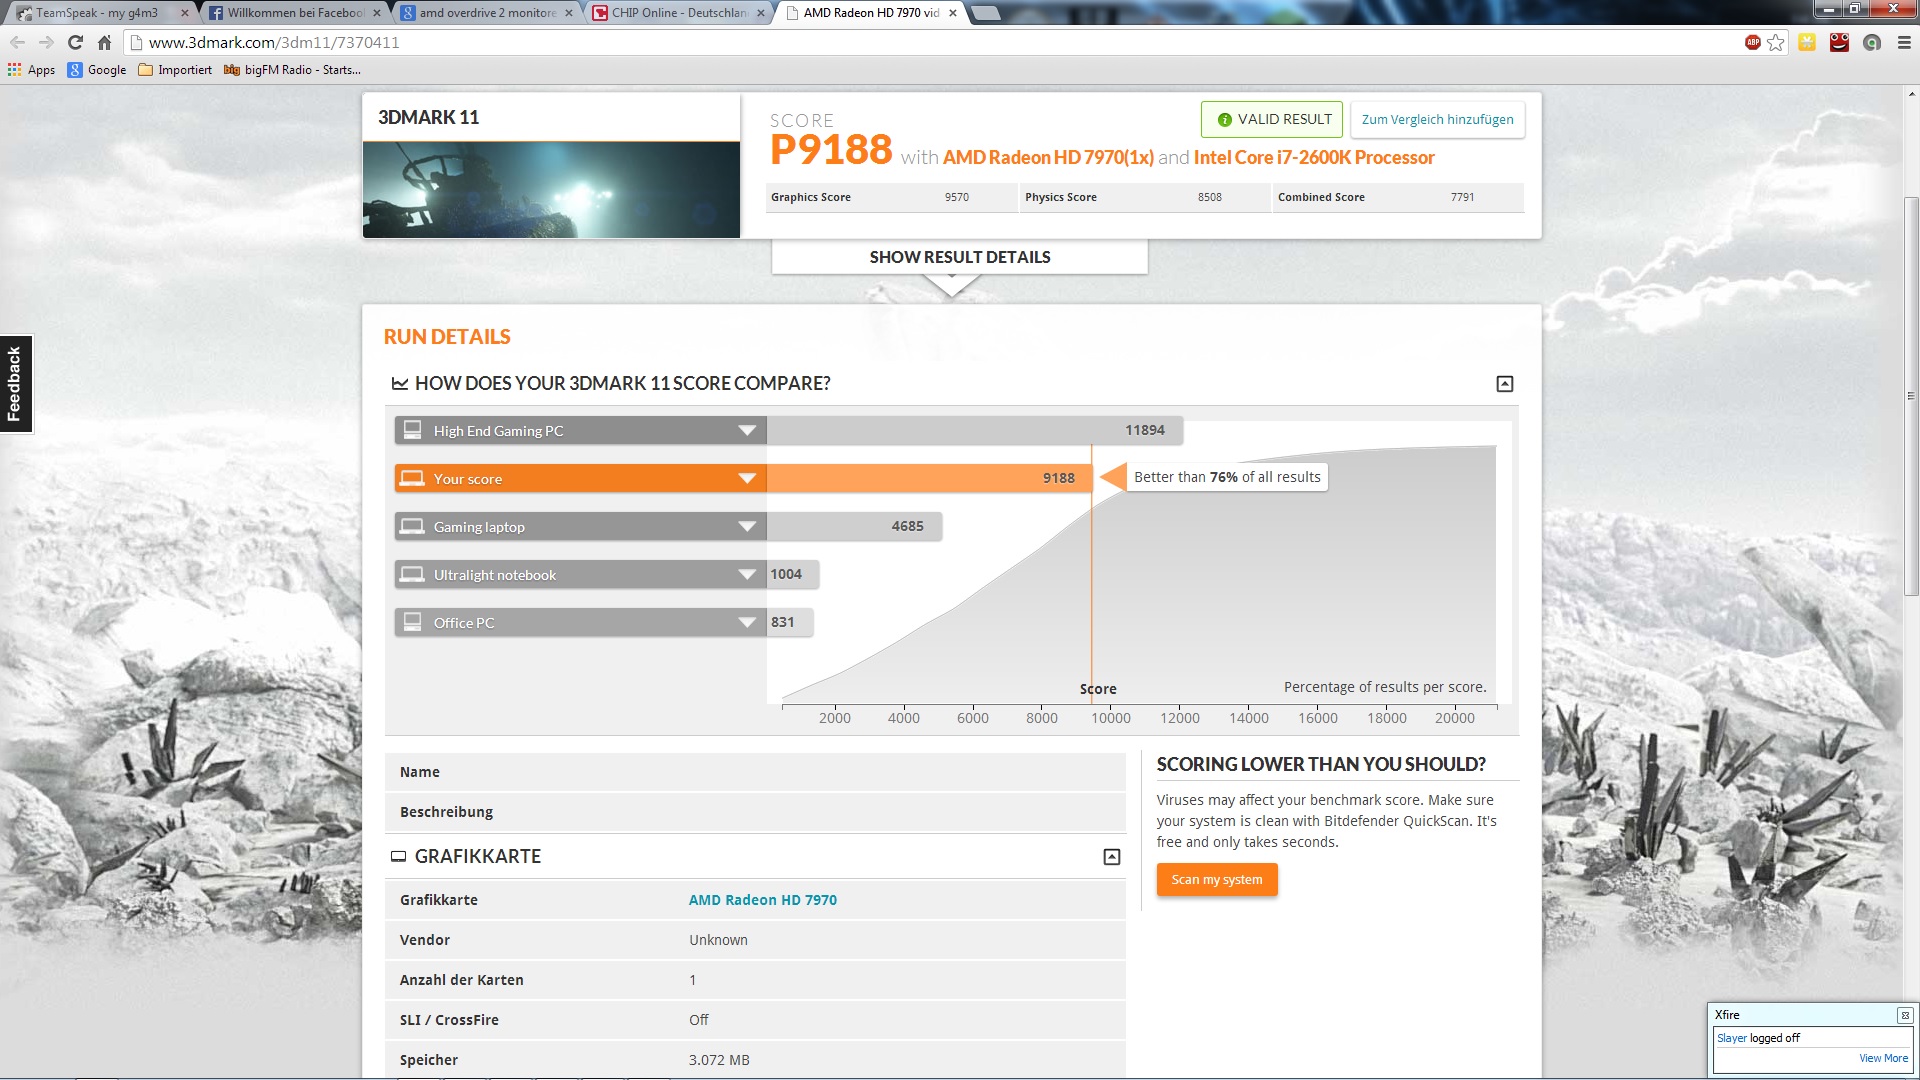1920x1080 pixels.
Task: Click the 11894 bar in chart
Action: pos(975,431)
